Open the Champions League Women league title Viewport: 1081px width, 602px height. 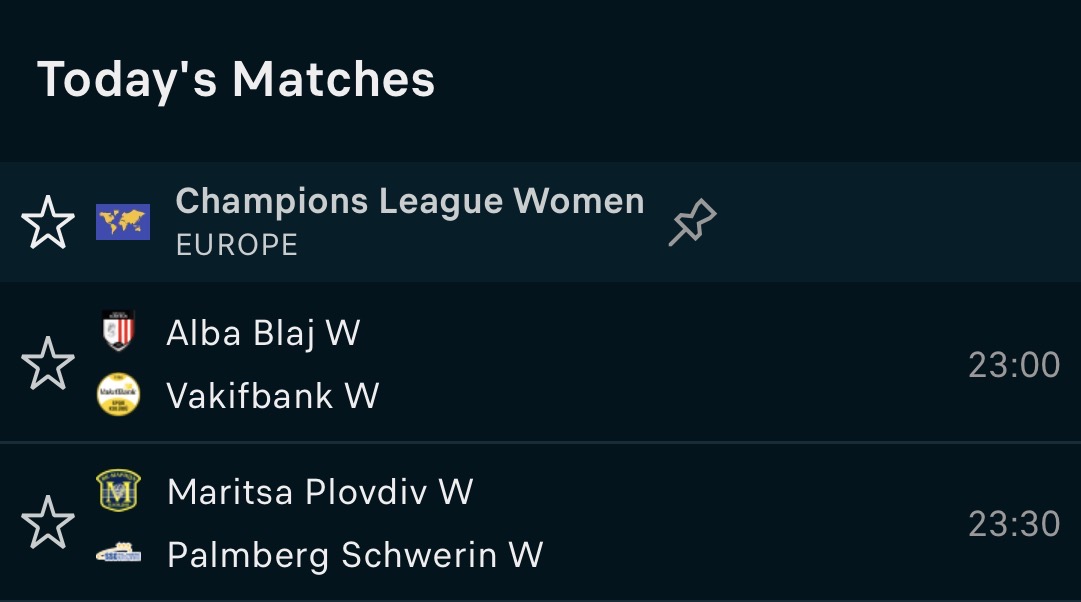tap(409, 201)
